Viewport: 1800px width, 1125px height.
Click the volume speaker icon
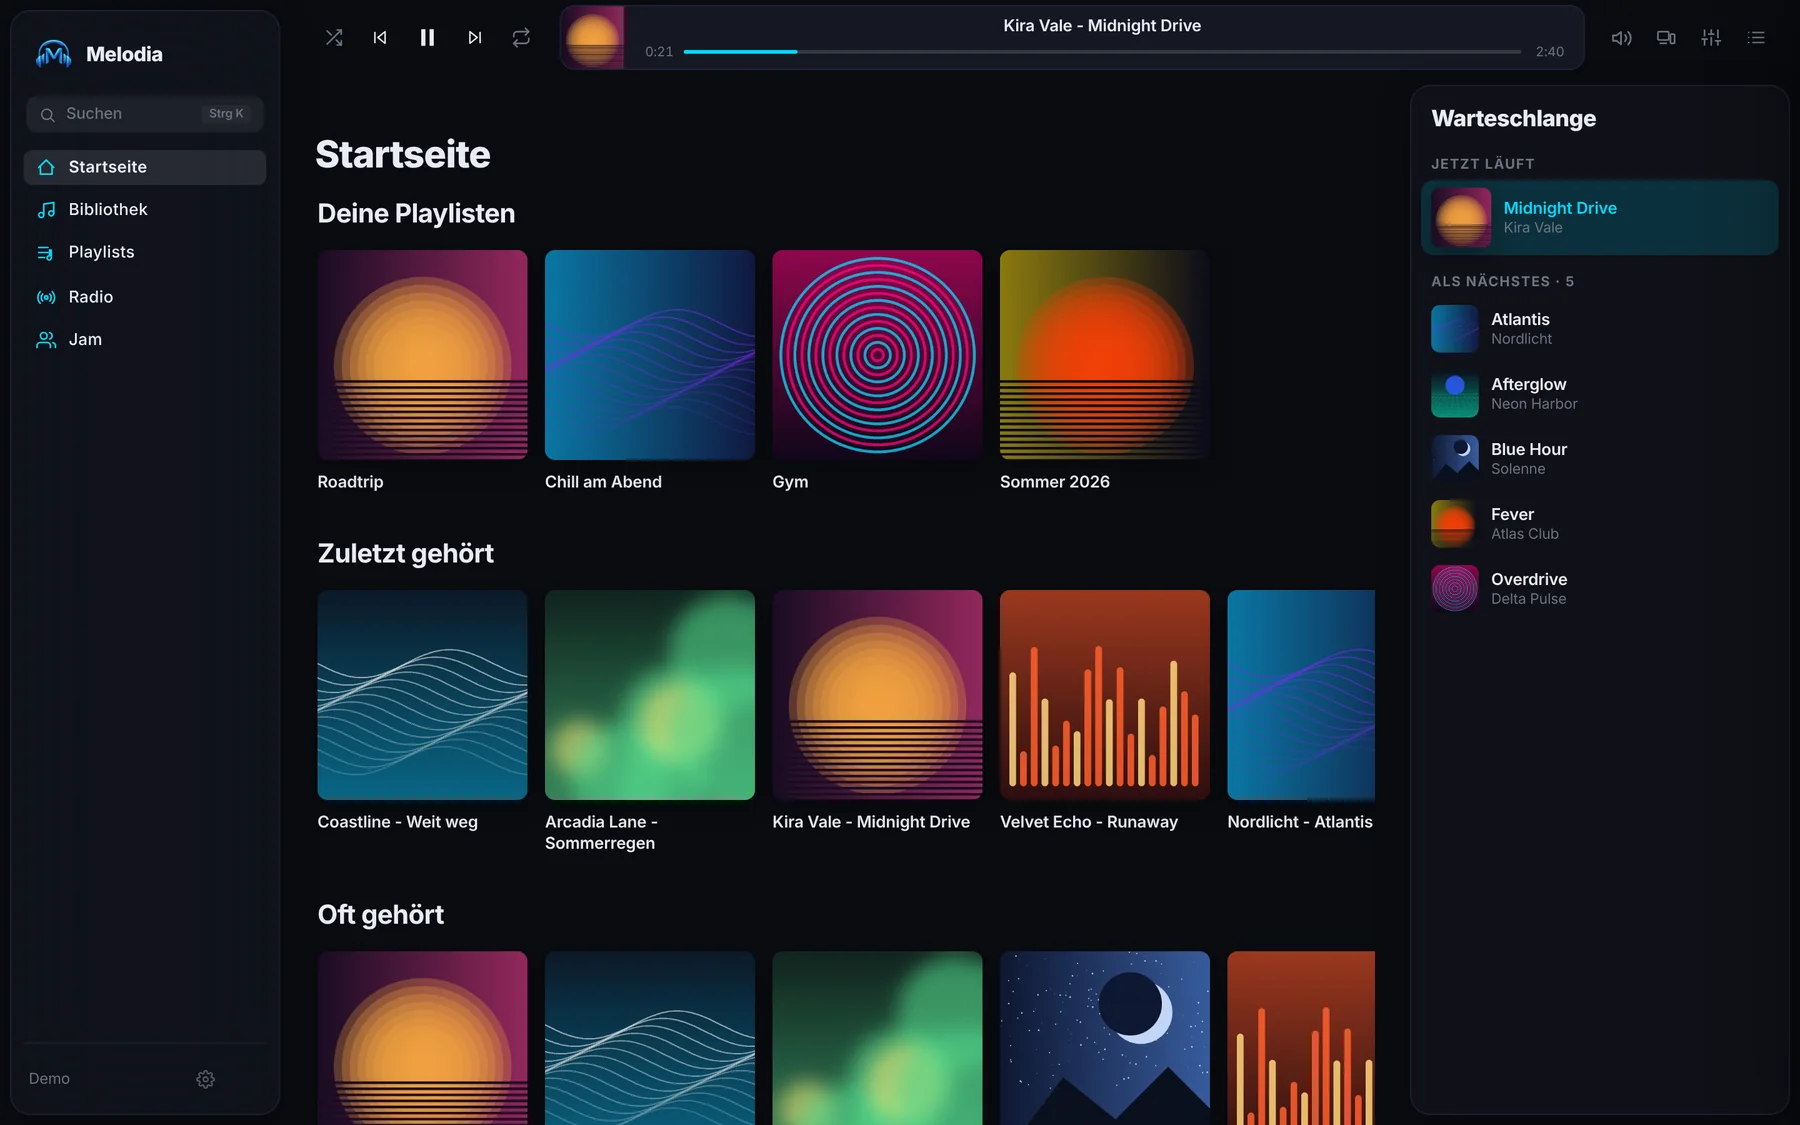point(1621,38)
